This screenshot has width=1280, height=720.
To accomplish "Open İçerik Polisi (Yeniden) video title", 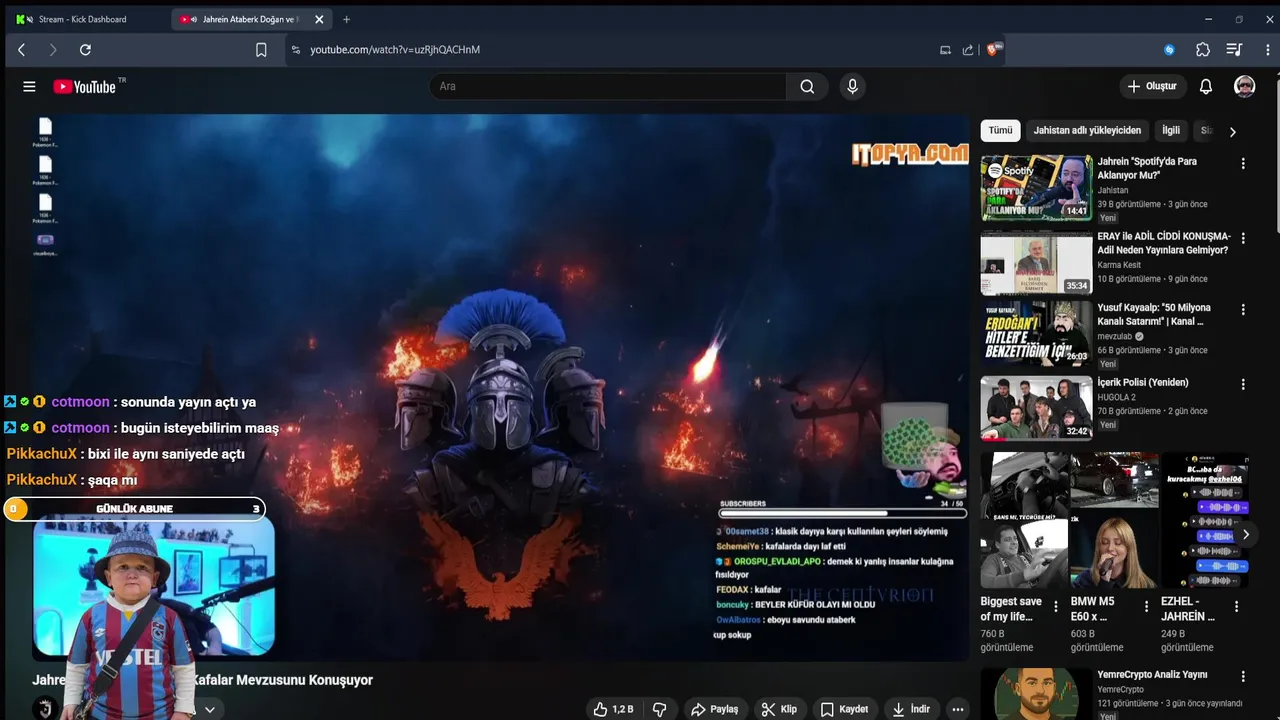I will pyautogui.click(x=1143, y=382).
